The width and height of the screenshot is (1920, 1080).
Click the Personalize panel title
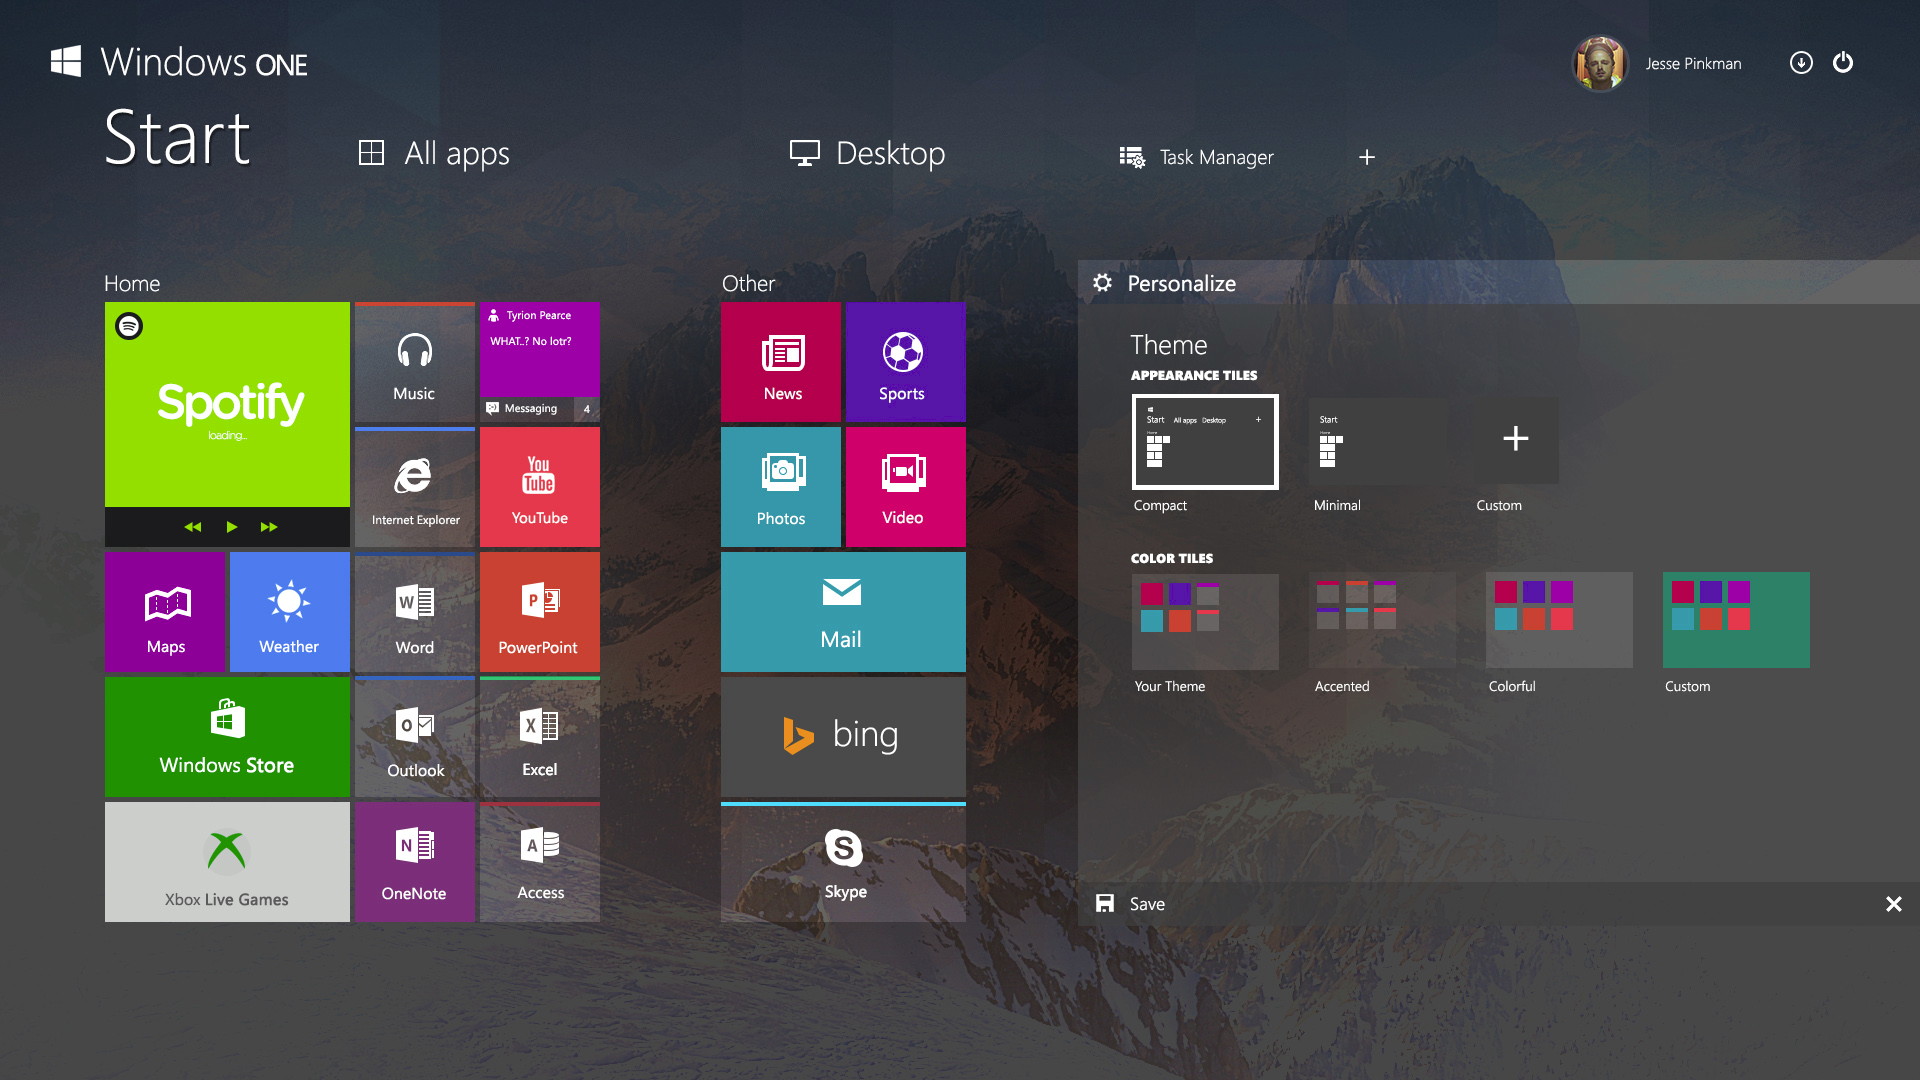[1181, 283]
